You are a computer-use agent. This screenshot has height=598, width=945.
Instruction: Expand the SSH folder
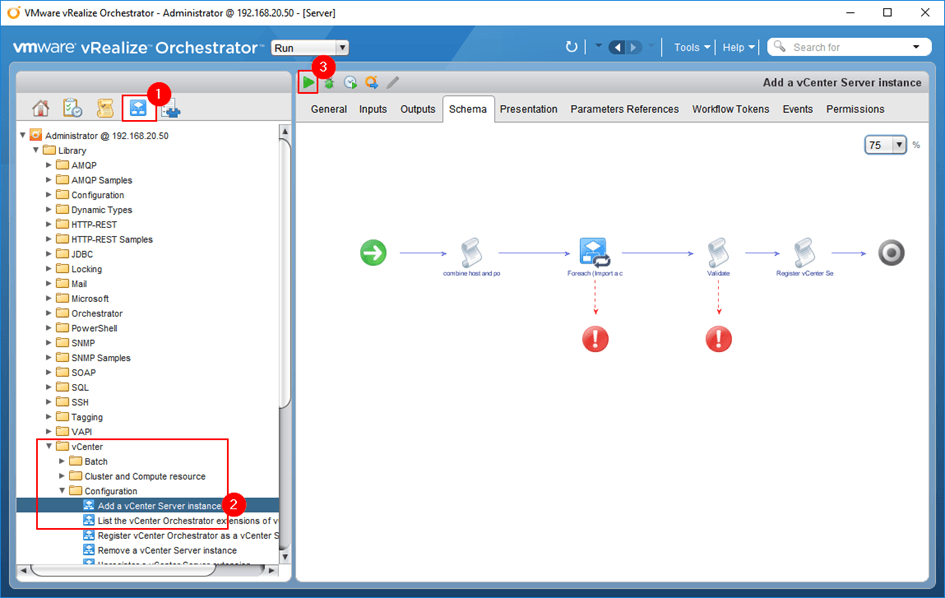tap(49, 401)
